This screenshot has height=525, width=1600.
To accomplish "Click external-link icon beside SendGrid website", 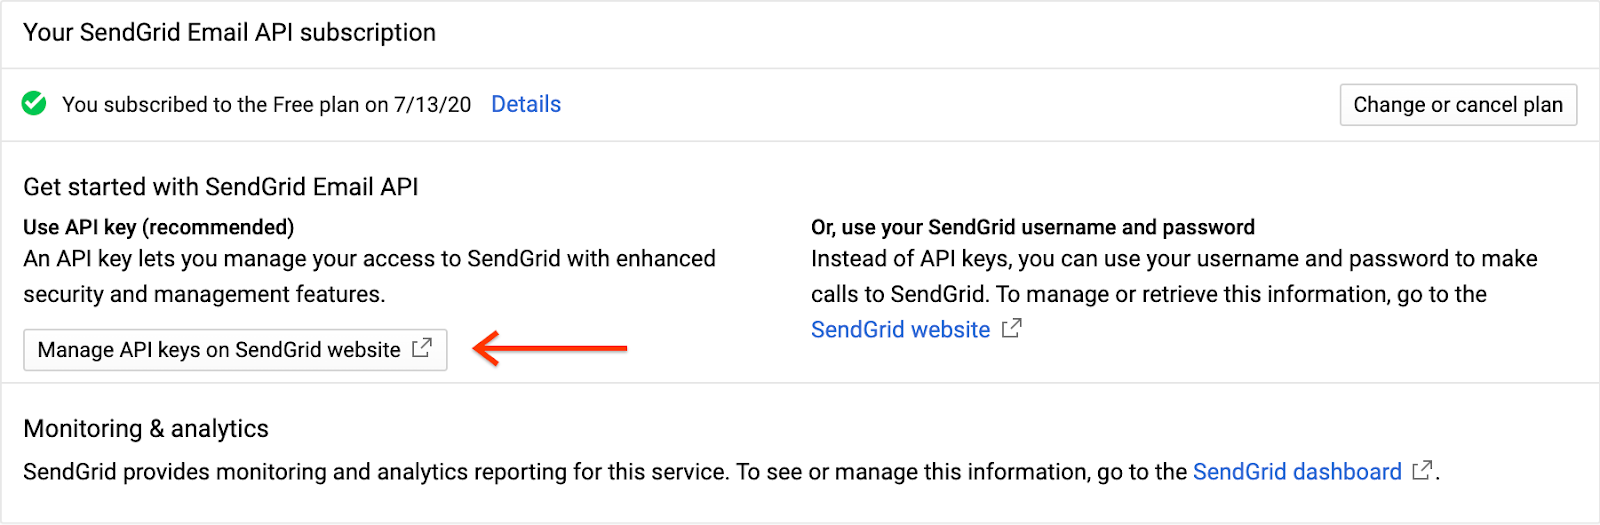I will [x=1012, y=328].
